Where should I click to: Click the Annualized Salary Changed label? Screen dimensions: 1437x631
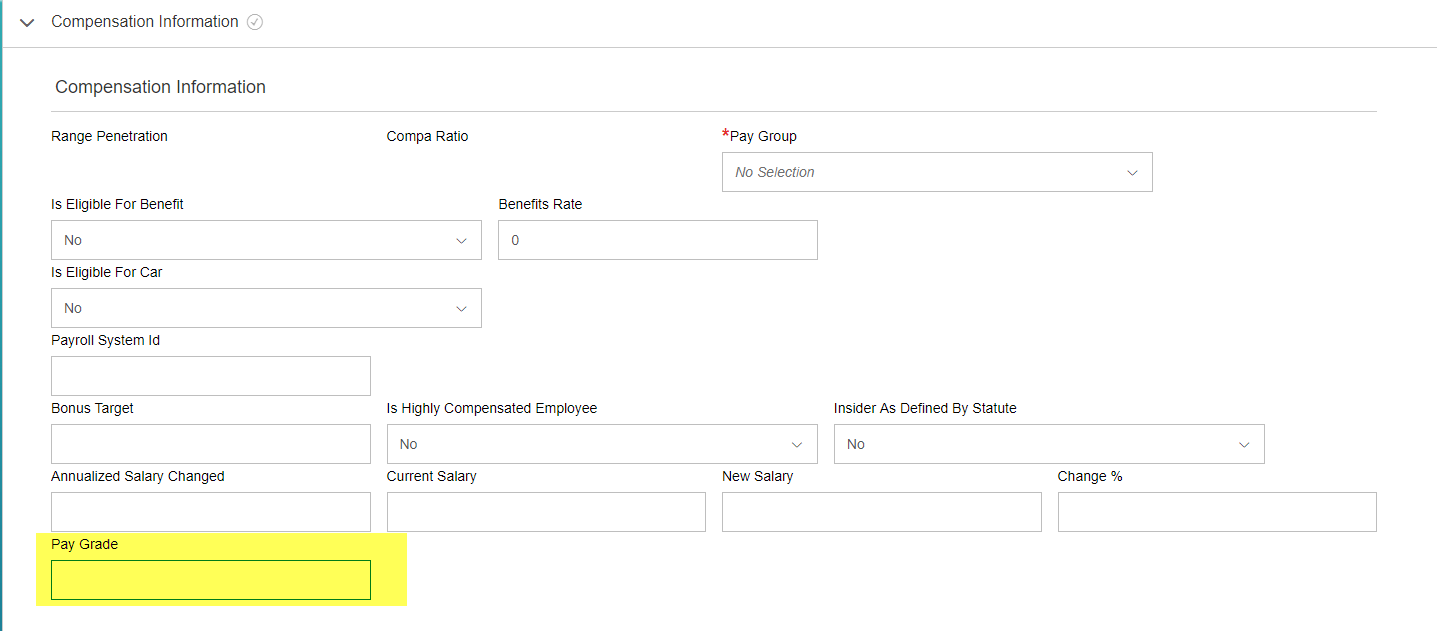pyautogui.click(x=138, y=476)
